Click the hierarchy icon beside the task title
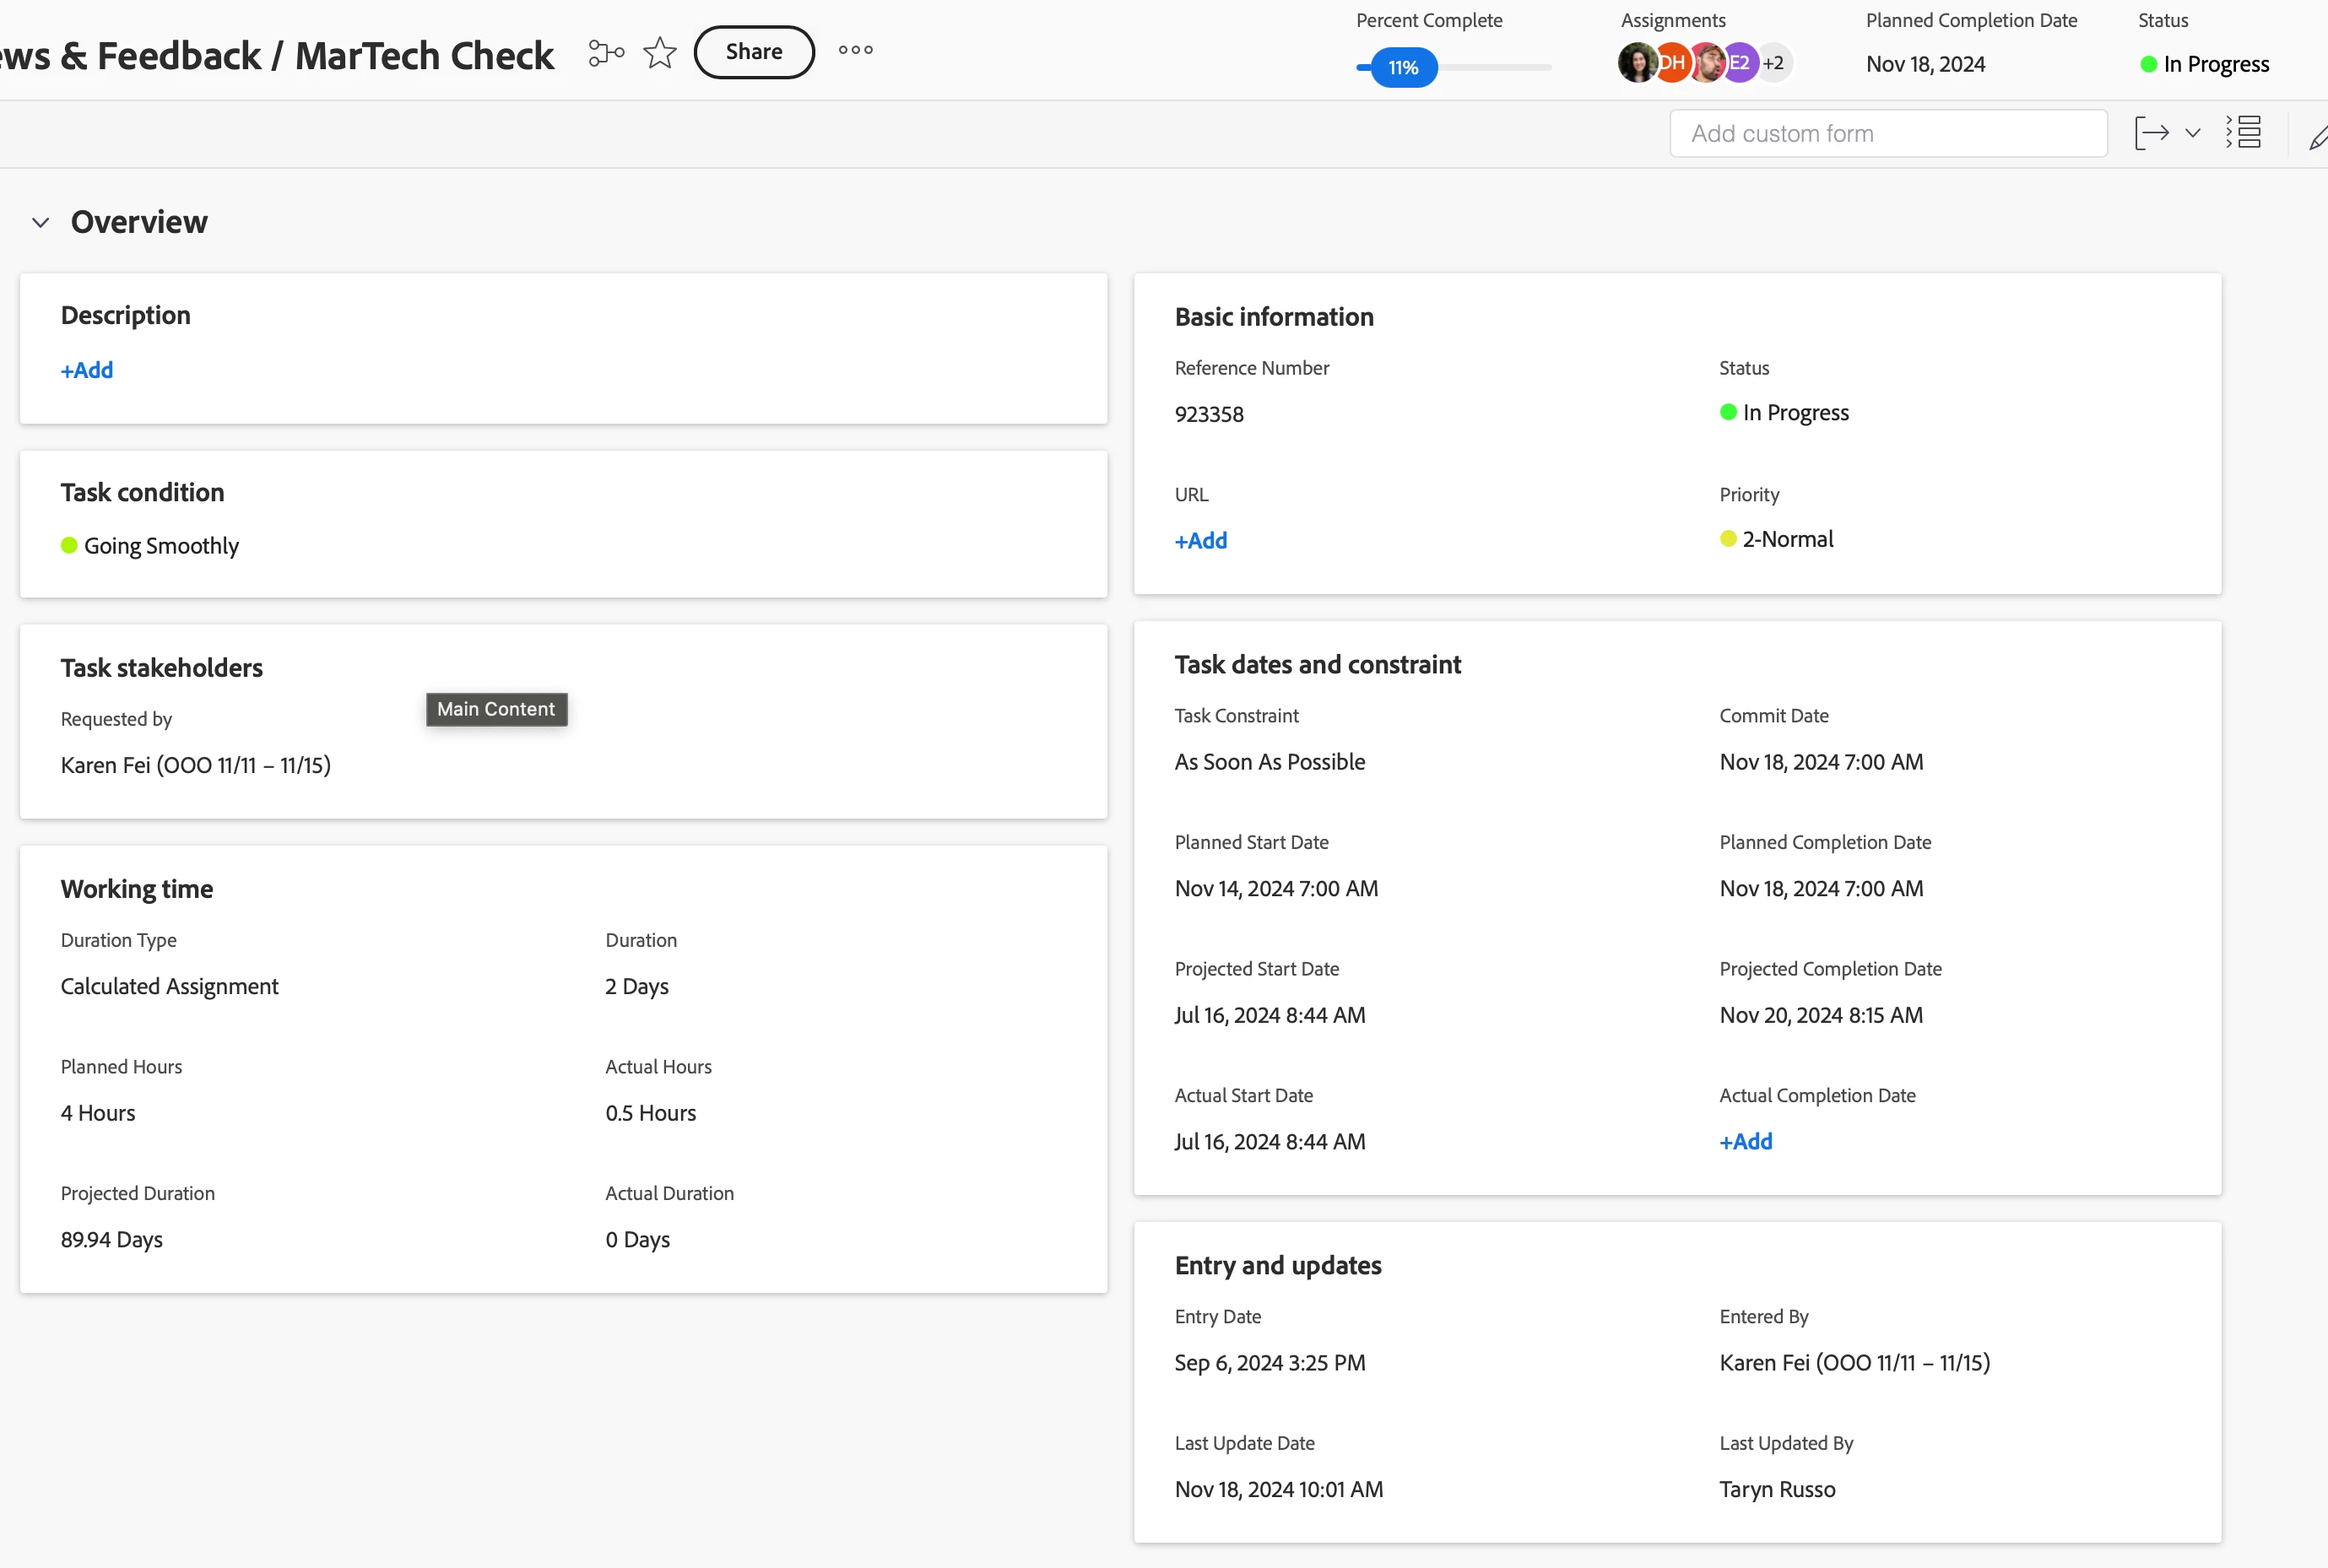Viewport: 2328px width, 1568px height. click(606, 52)
